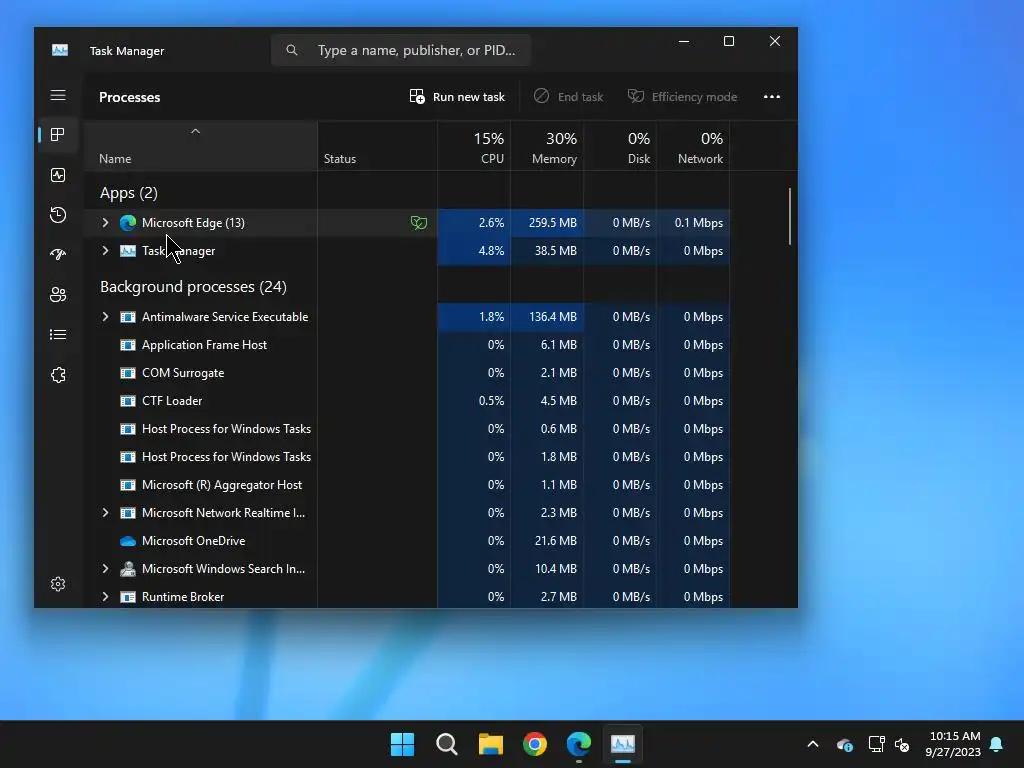
Task: Open taskbar Search icon
Action: click(x=447, y=744)
